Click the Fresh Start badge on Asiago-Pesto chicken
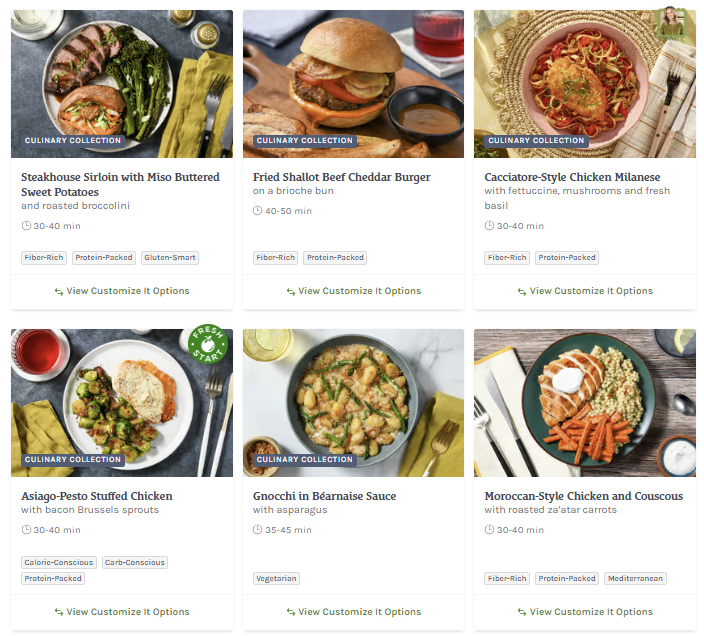704x636 pixels. click(x=208, y=344)
